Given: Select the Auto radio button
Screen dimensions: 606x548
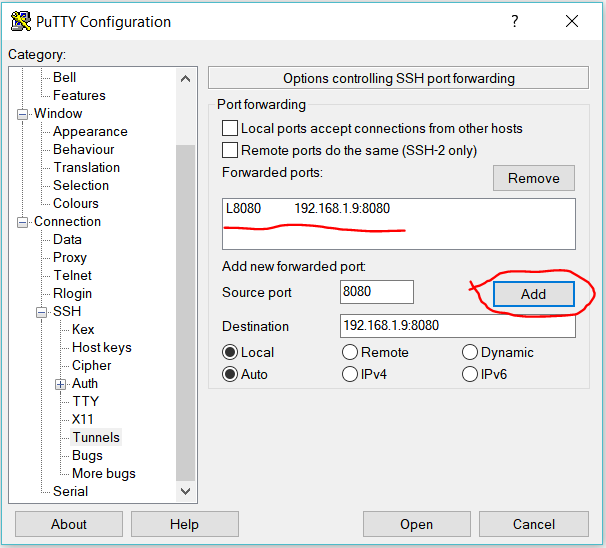Looking at the screenshot, I should pos(230,374).
